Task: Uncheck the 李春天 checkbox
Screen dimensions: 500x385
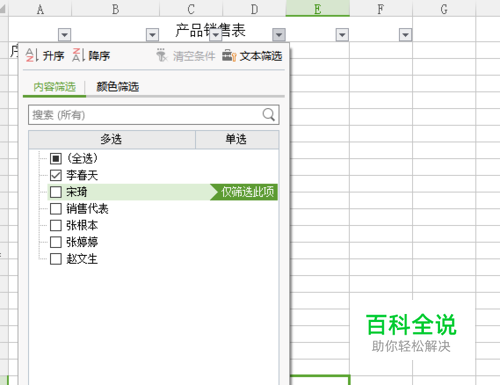Action: coord(56,175)
